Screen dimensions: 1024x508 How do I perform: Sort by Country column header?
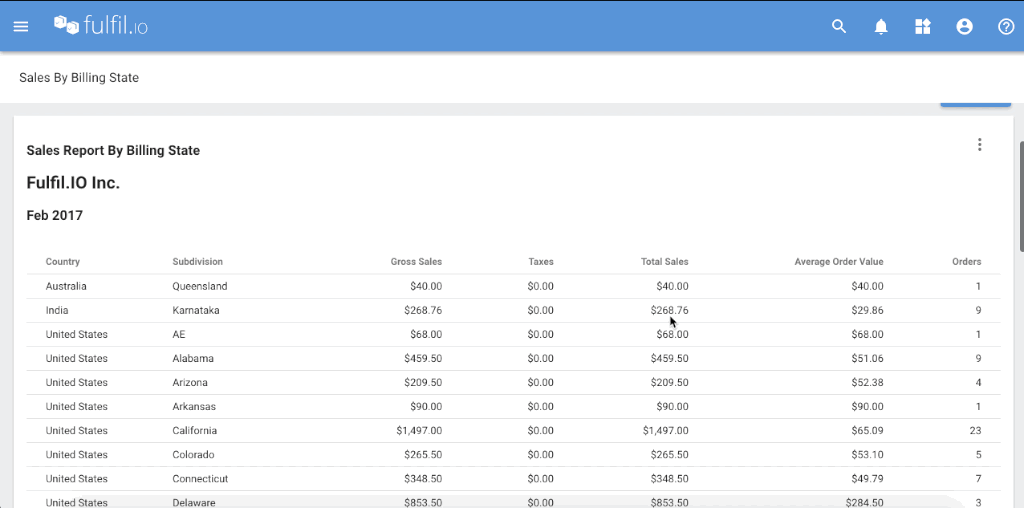point(63,262)
